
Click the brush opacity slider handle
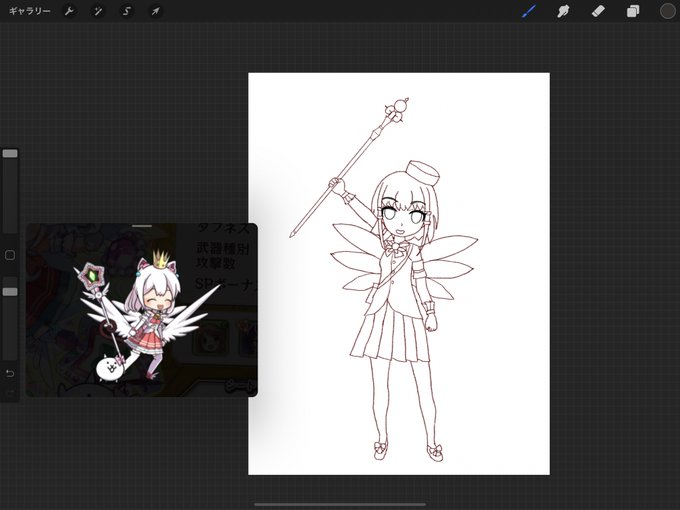[10, 291]
